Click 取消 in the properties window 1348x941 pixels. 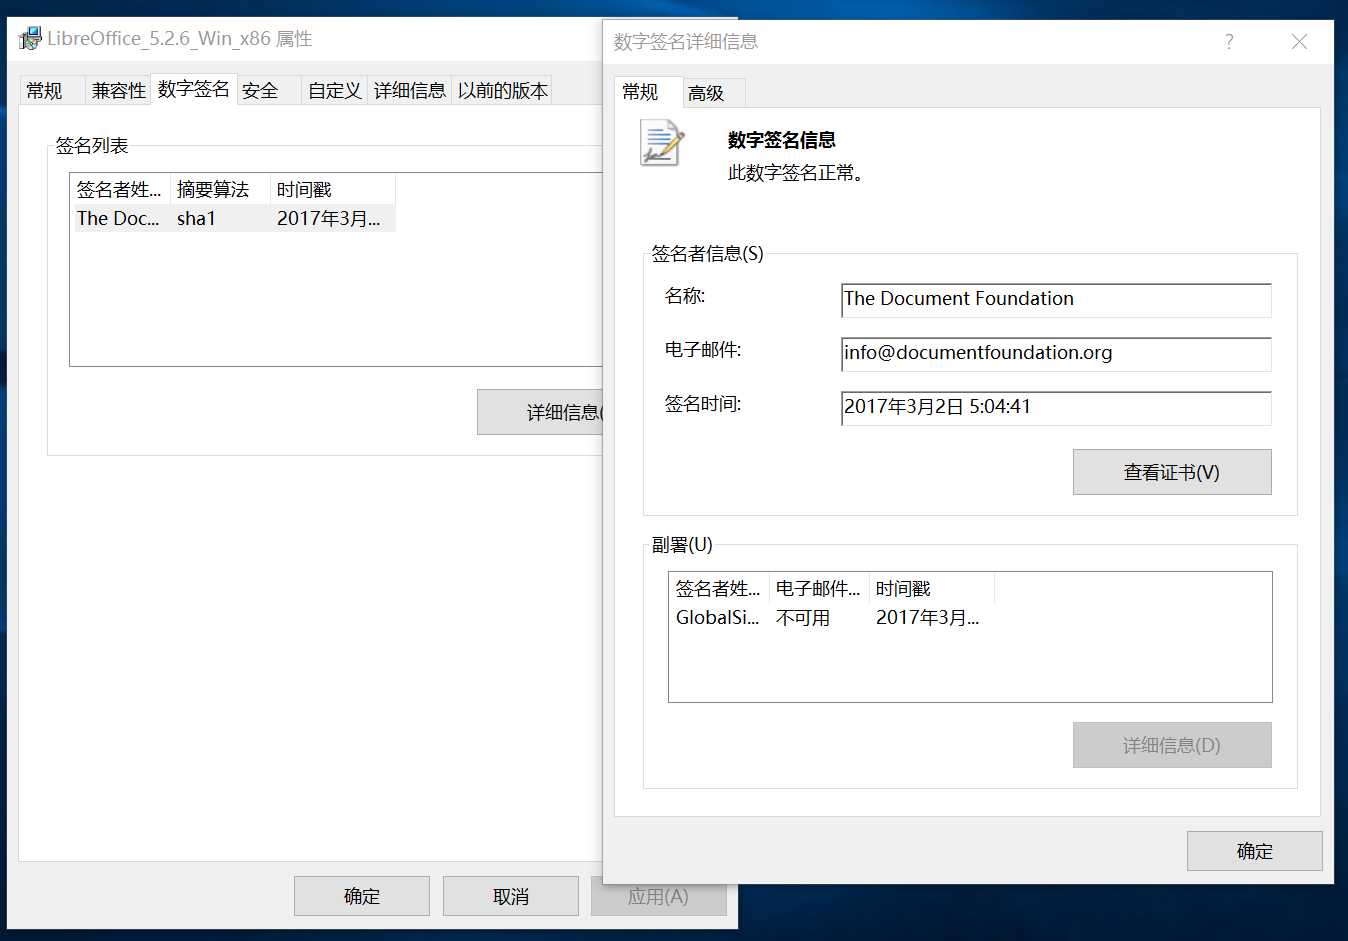(x=511, y=896)
